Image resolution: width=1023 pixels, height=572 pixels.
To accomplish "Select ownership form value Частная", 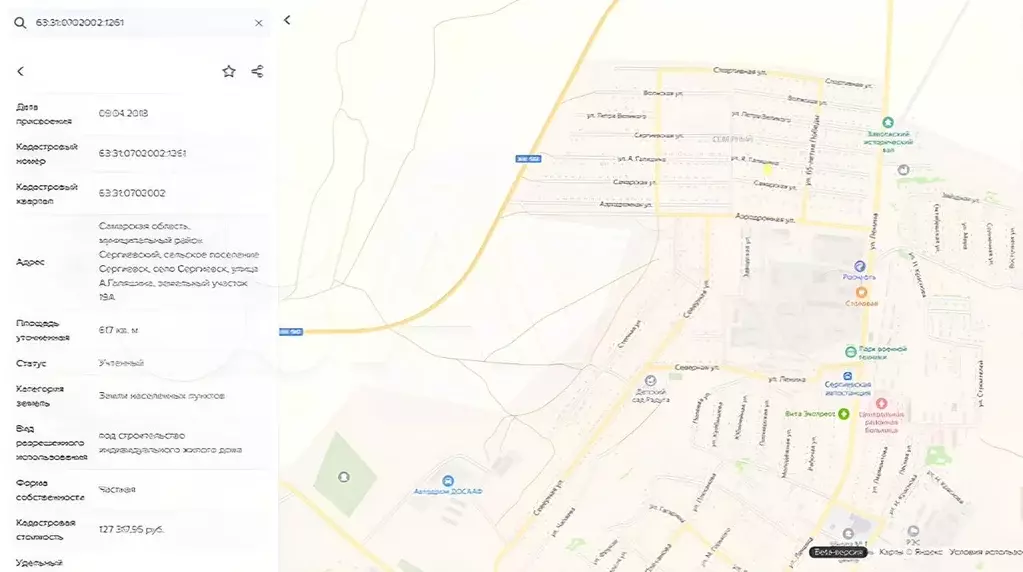I will tap(117, 489).
